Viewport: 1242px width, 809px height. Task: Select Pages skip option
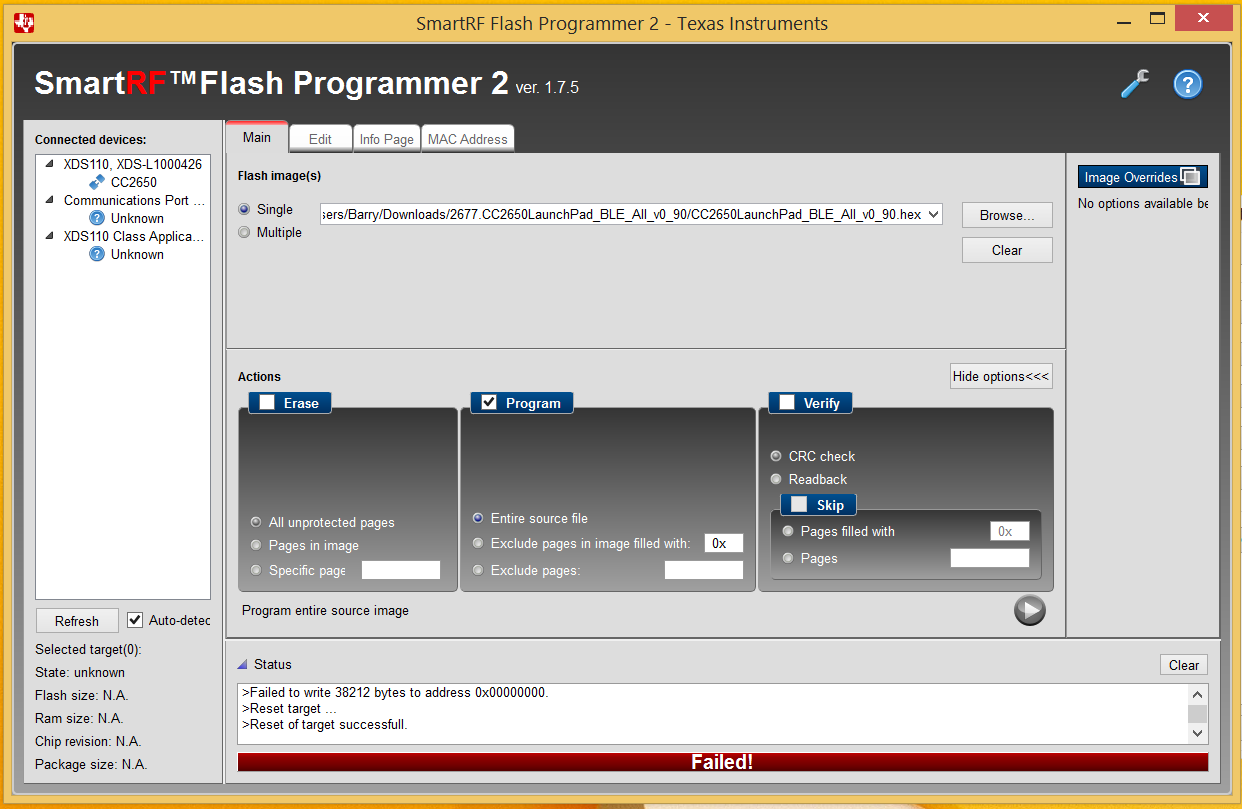click(788, 558)
